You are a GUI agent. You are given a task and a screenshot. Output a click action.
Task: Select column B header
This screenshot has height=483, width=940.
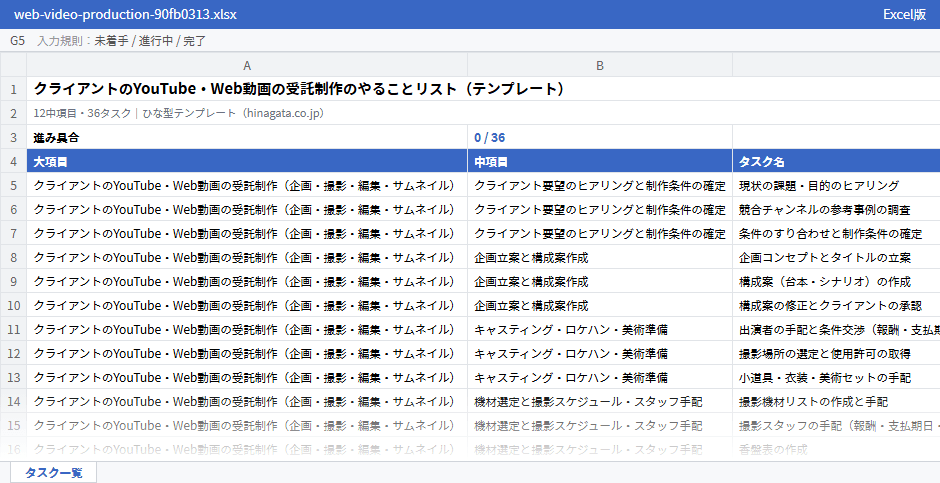(x=600, y=65)
